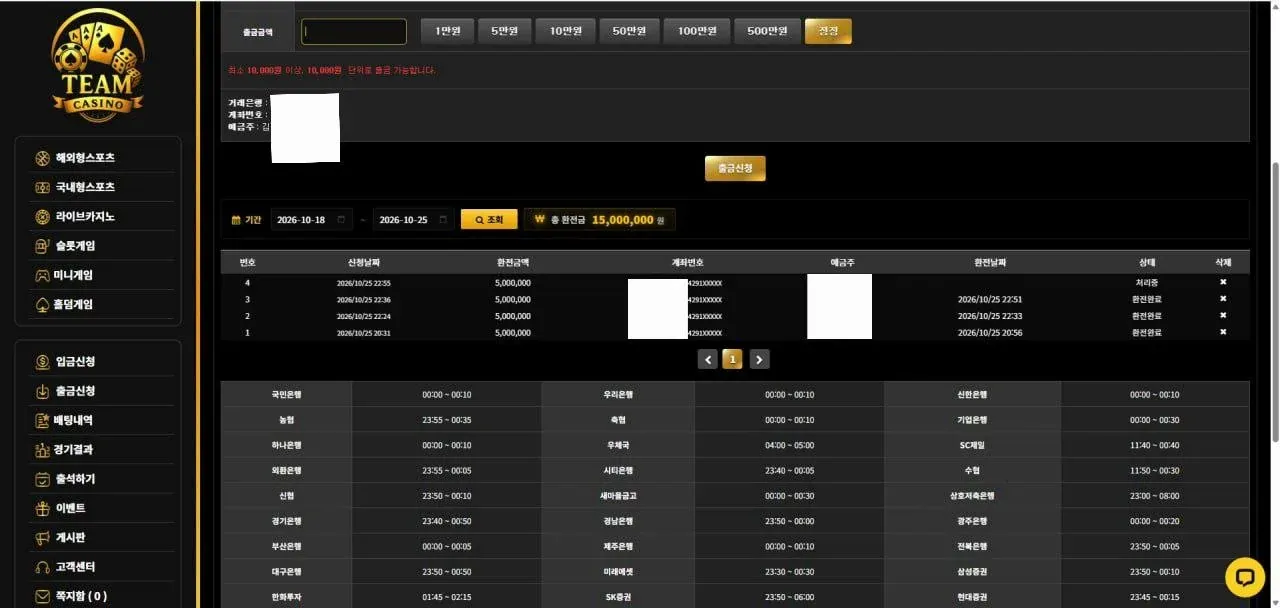The image size is (1280, 608).
Task: Add 10만원 to withdrawal amount
Action: [565, 32]
